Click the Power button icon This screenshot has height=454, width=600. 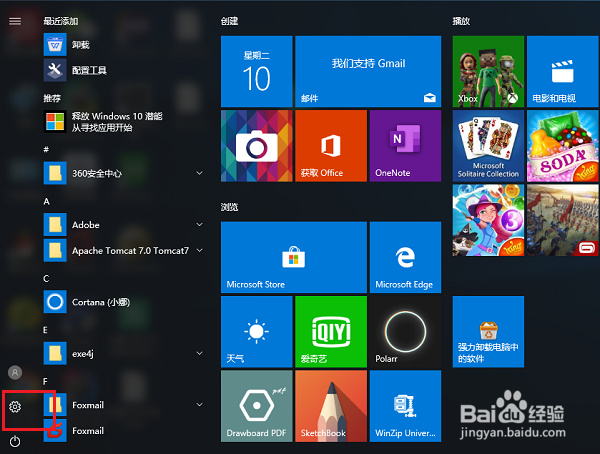pyautogui.click(x=15, y=441)
